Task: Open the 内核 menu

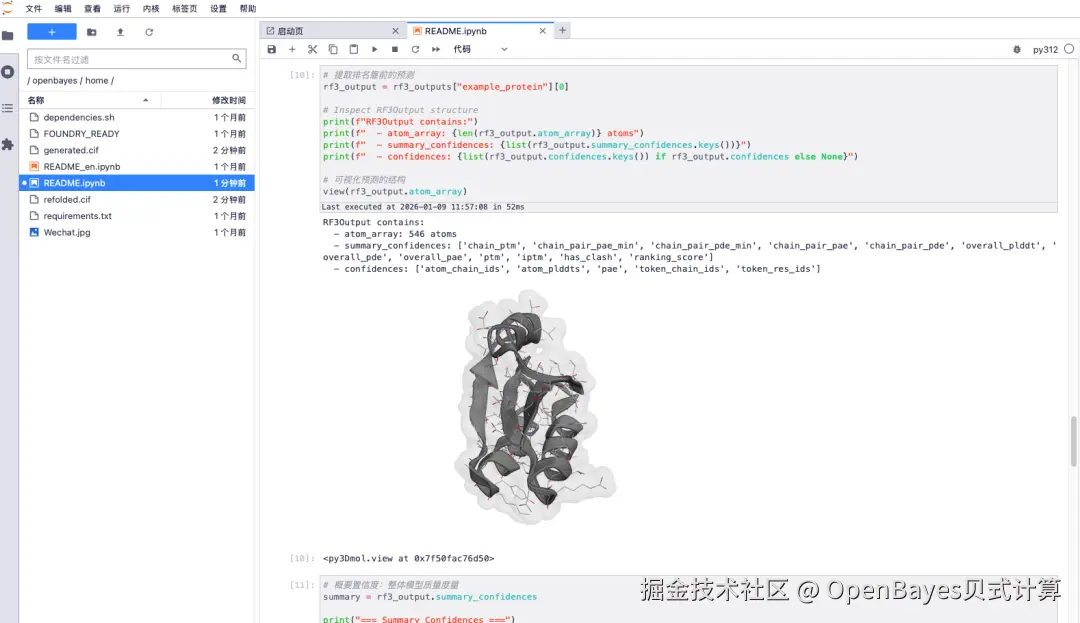Action: tap(151, 9)
